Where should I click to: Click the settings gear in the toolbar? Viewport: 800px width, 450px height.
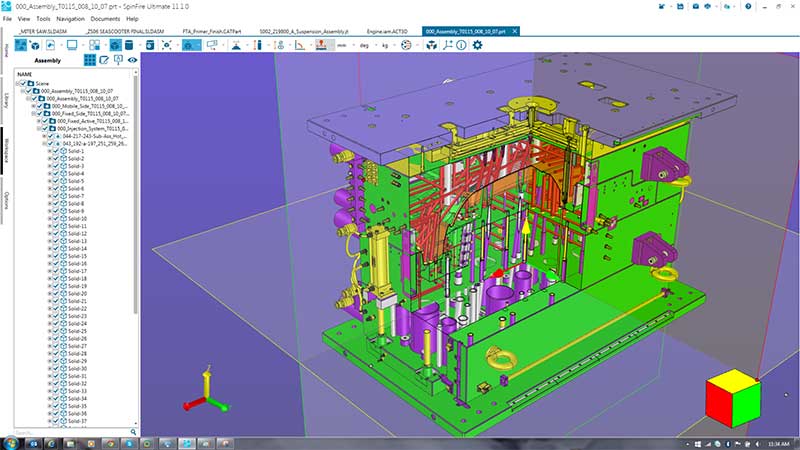[477, 45]
